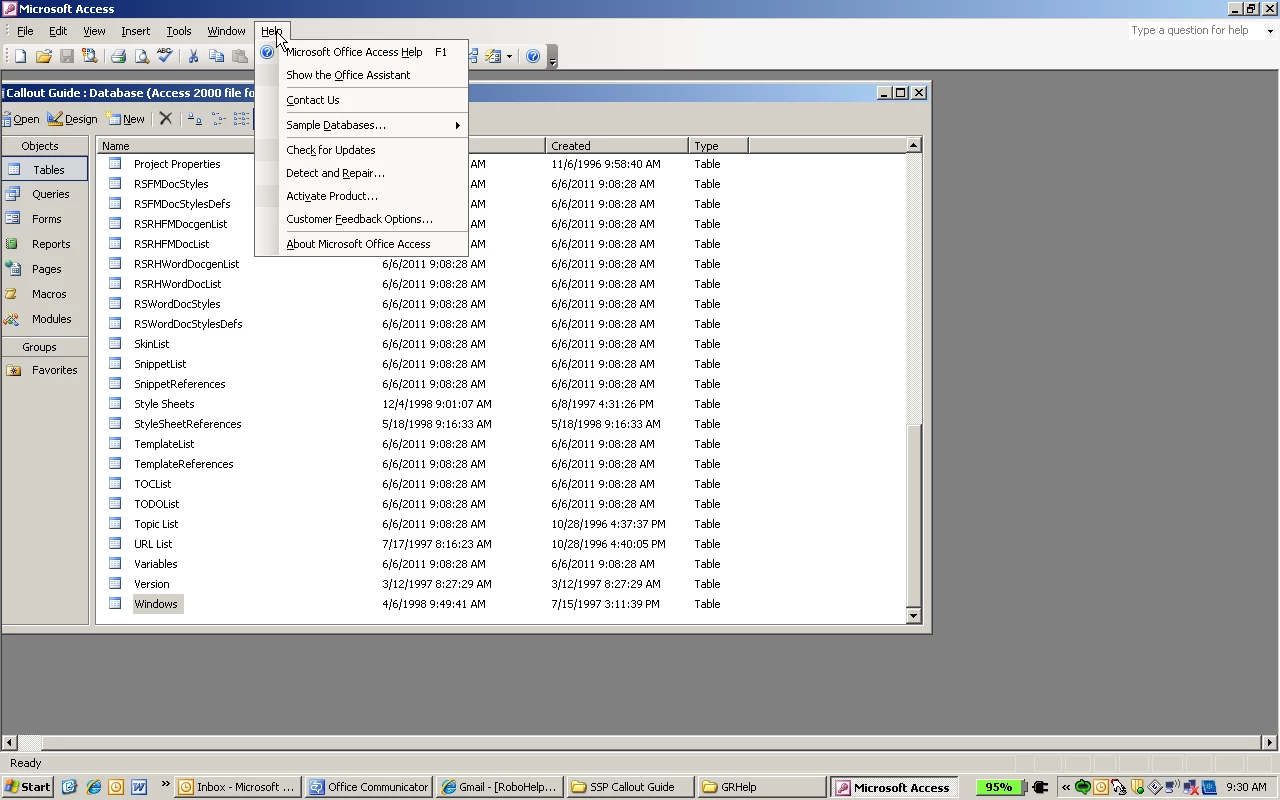Sort by the Type column header
1280x800 pixels.
click(718, 146)
